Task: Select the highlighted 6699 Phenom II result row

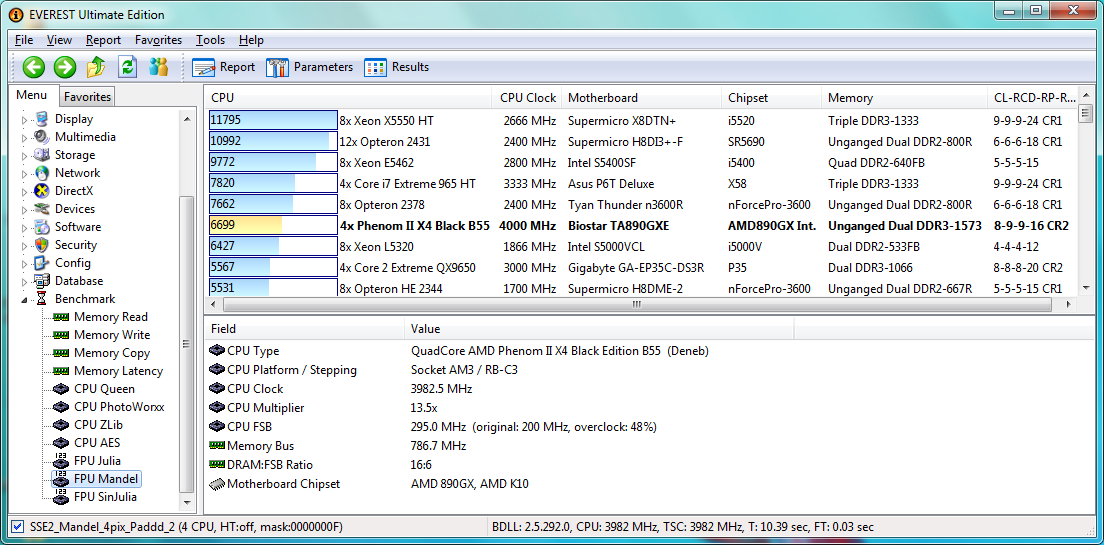Action: click(x=642, y=226)
